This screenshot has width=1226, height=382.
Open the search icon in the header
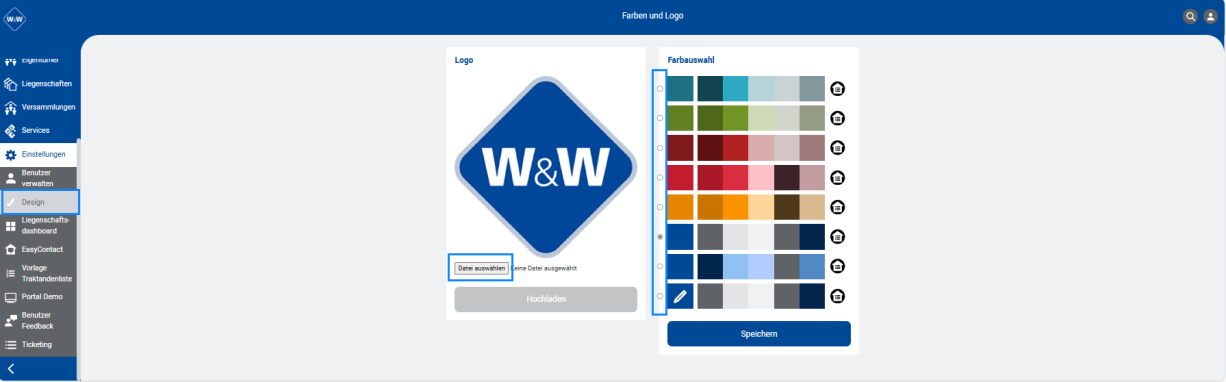(x=1190, y=16)
